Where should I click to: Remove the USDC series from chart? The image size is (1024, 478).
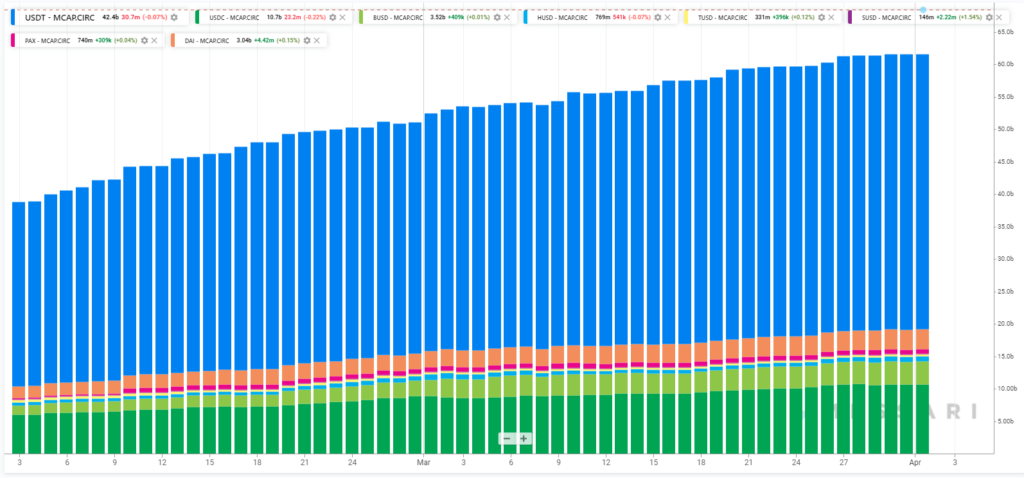[345, 17]
